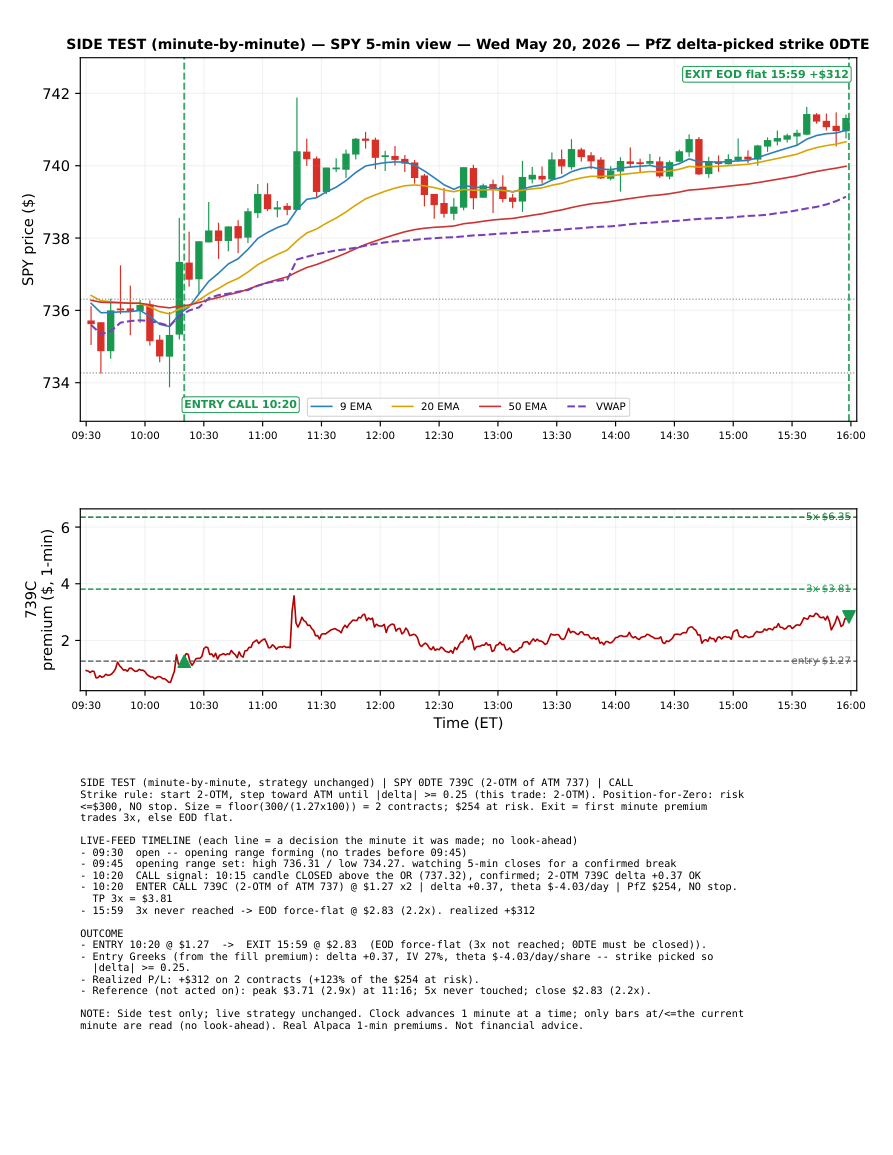
Task: Click the '10:20 ENTER CALL 739C' timeline line
Action: (x=409, y=887)
